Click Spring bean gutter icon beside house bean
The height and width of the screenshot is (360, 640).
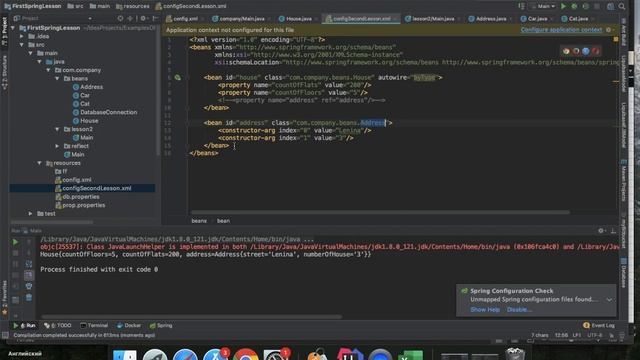[x=178, y=77]
